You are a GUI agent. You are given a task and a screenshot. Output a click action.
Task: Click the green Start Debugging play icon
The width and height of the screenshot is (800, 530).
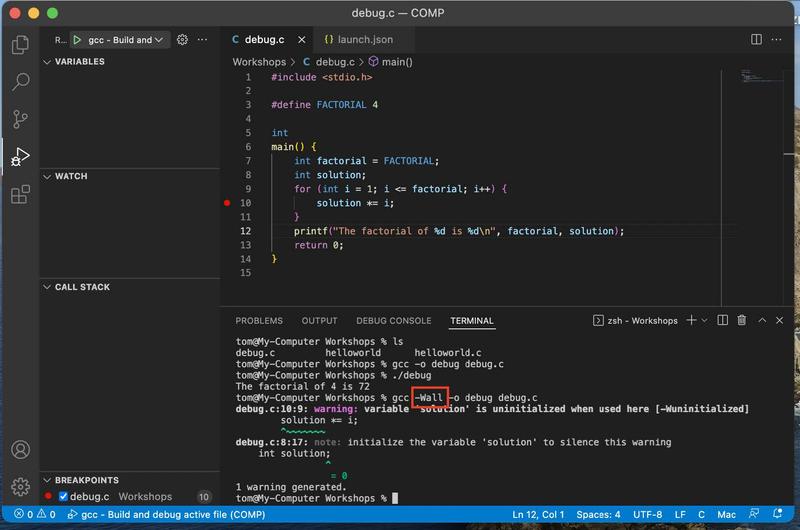(77, 40)
